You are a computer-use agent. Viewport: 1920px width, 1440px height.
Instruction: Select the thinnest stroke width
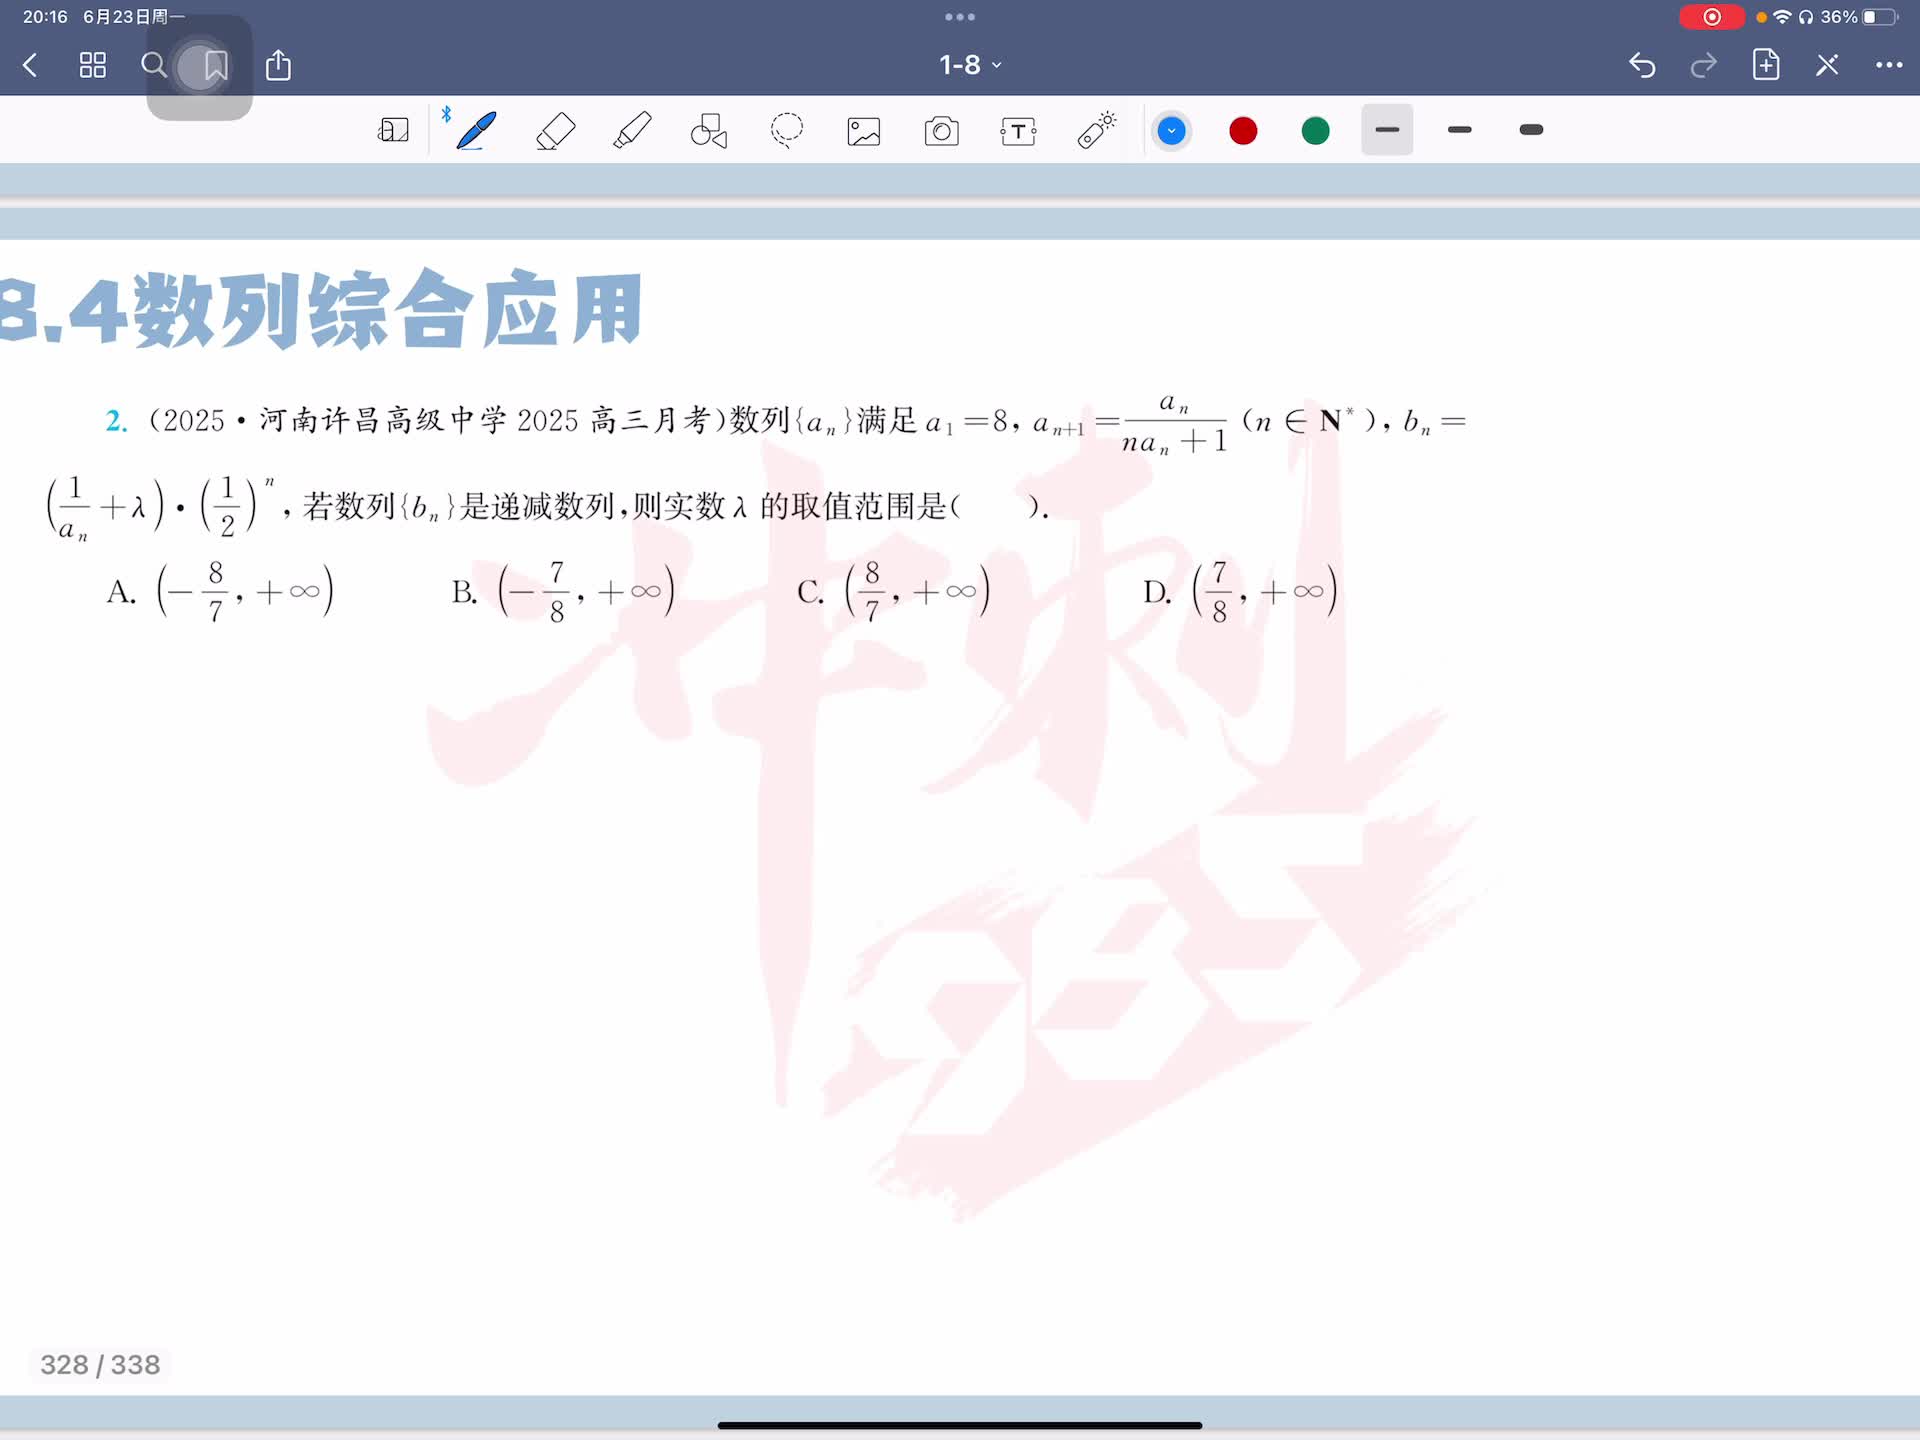pos(1387,130)
